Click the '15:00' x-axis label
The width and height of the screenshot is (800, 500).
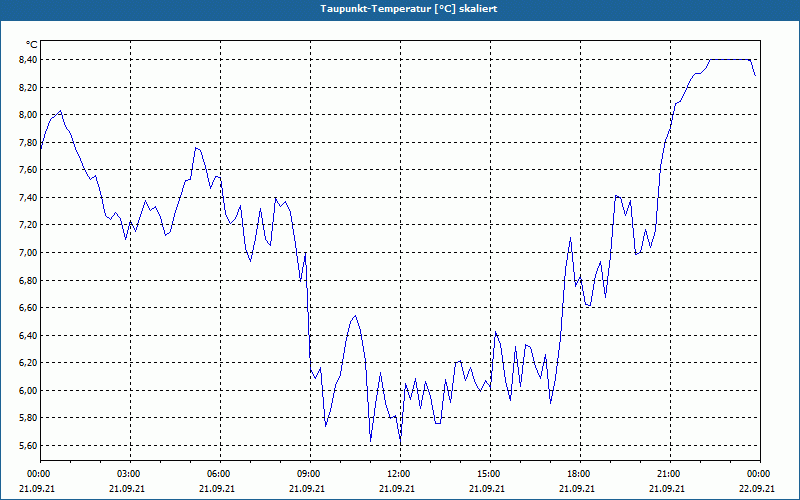490,473
